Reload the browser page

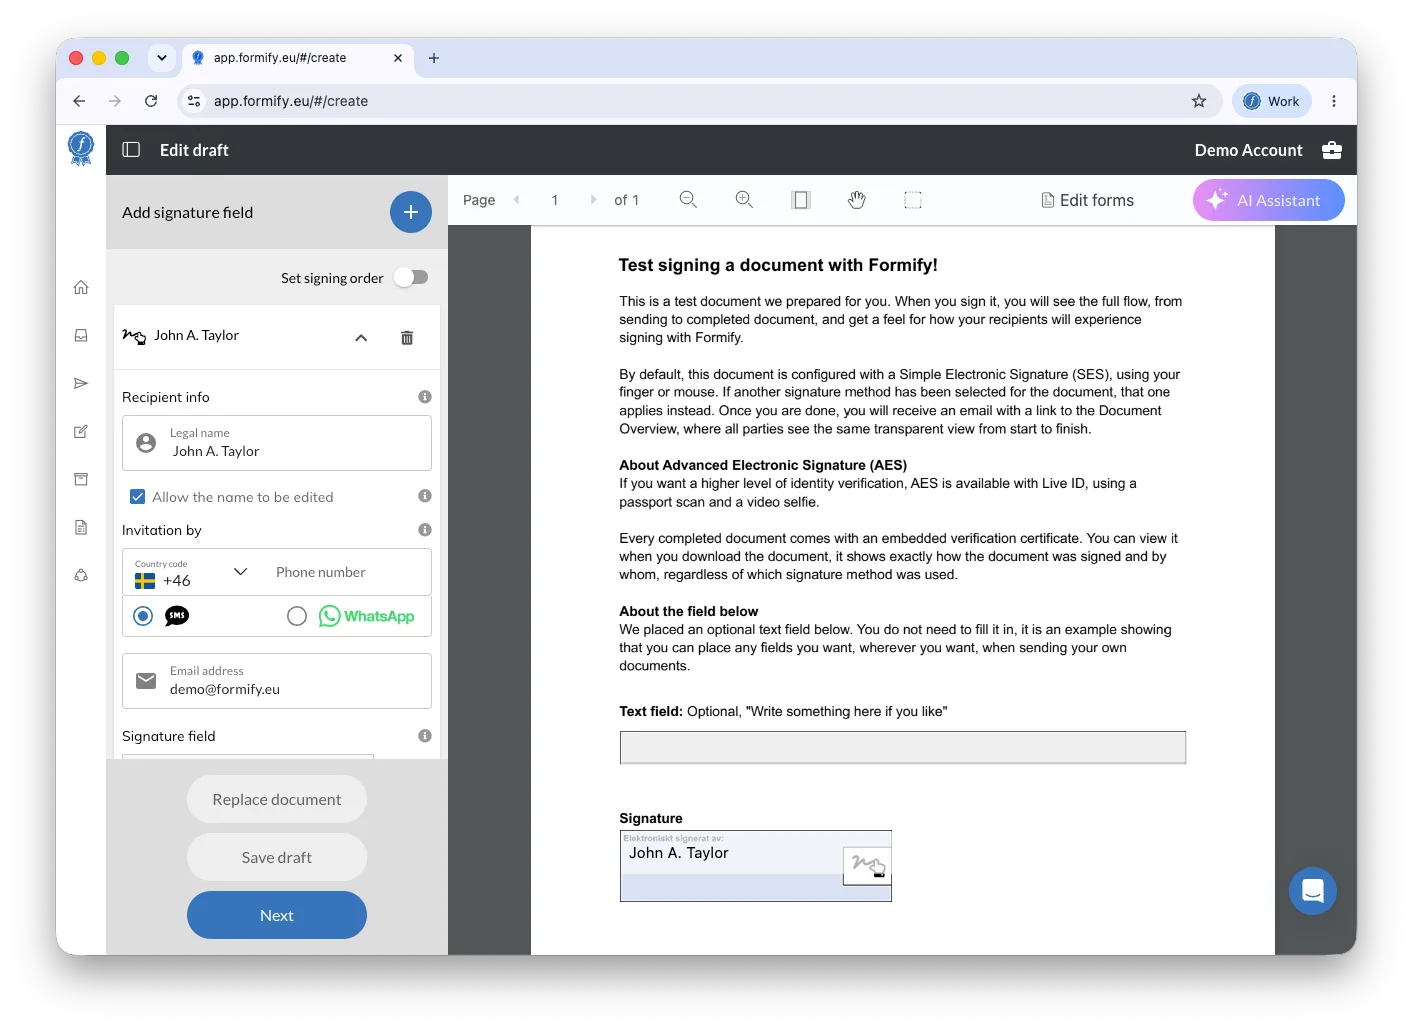click(x=151, y=101)
